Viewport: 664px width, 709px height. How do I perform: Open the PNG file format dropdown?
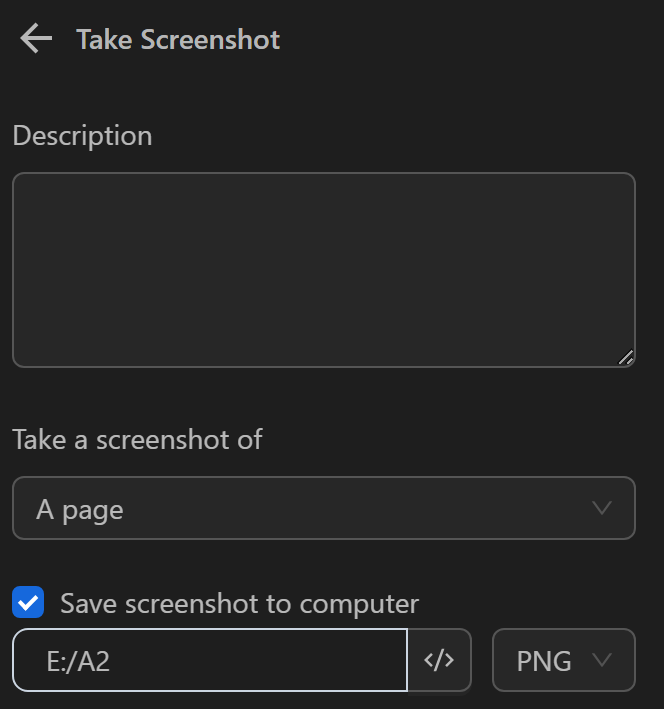tap(563, 660)
